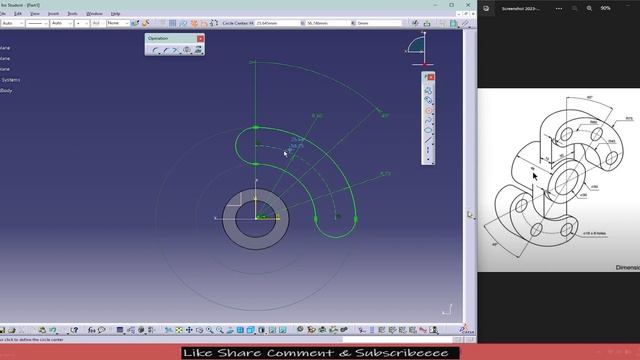Open the See More menu in photo viewer

tap(559, 8)
